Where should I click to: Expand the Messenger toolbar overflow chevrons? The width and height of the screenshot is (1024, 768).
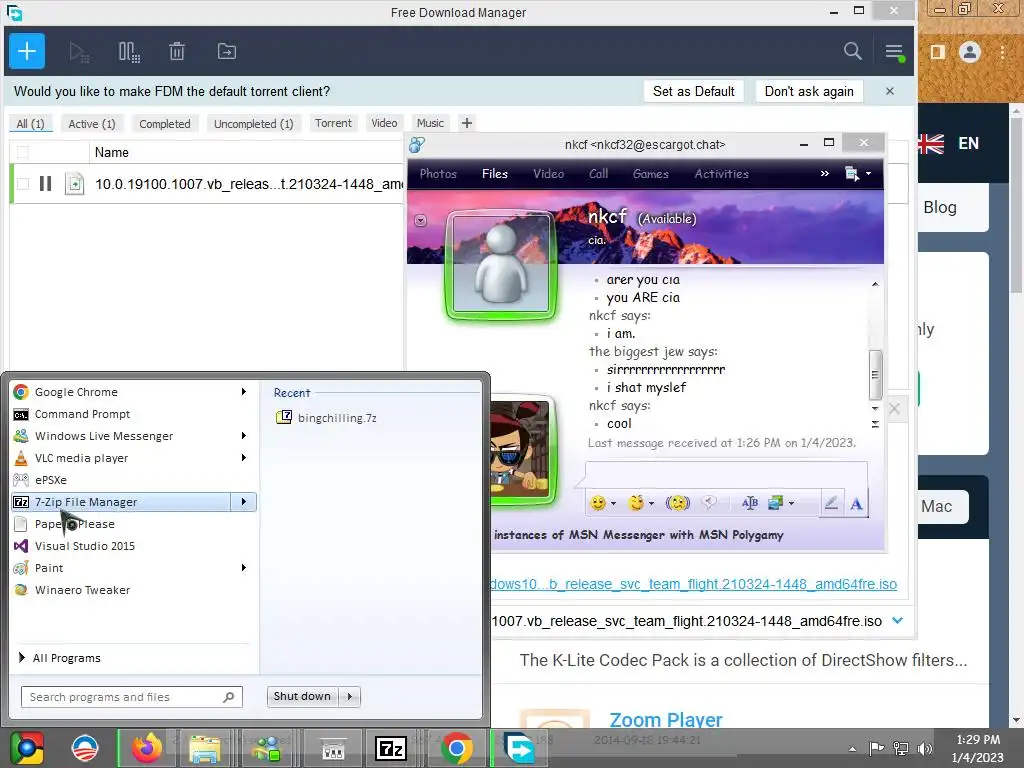[824, 174]
